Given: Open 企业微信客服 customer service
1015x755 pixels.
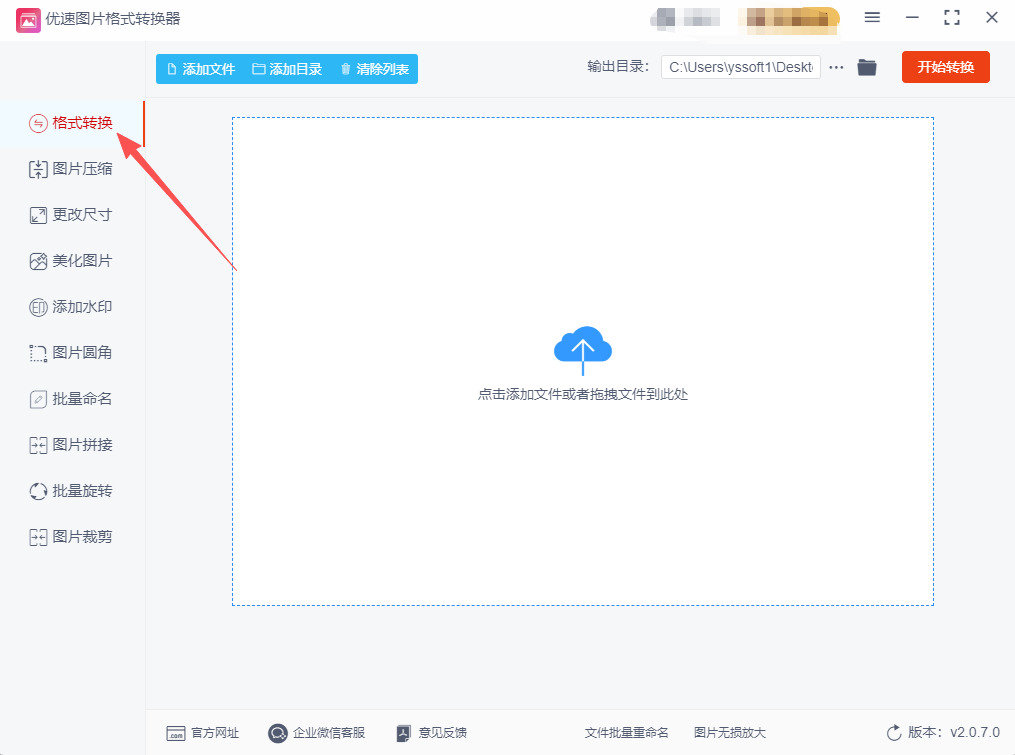Looking at the screenshot, I should (x=317, y=733).
